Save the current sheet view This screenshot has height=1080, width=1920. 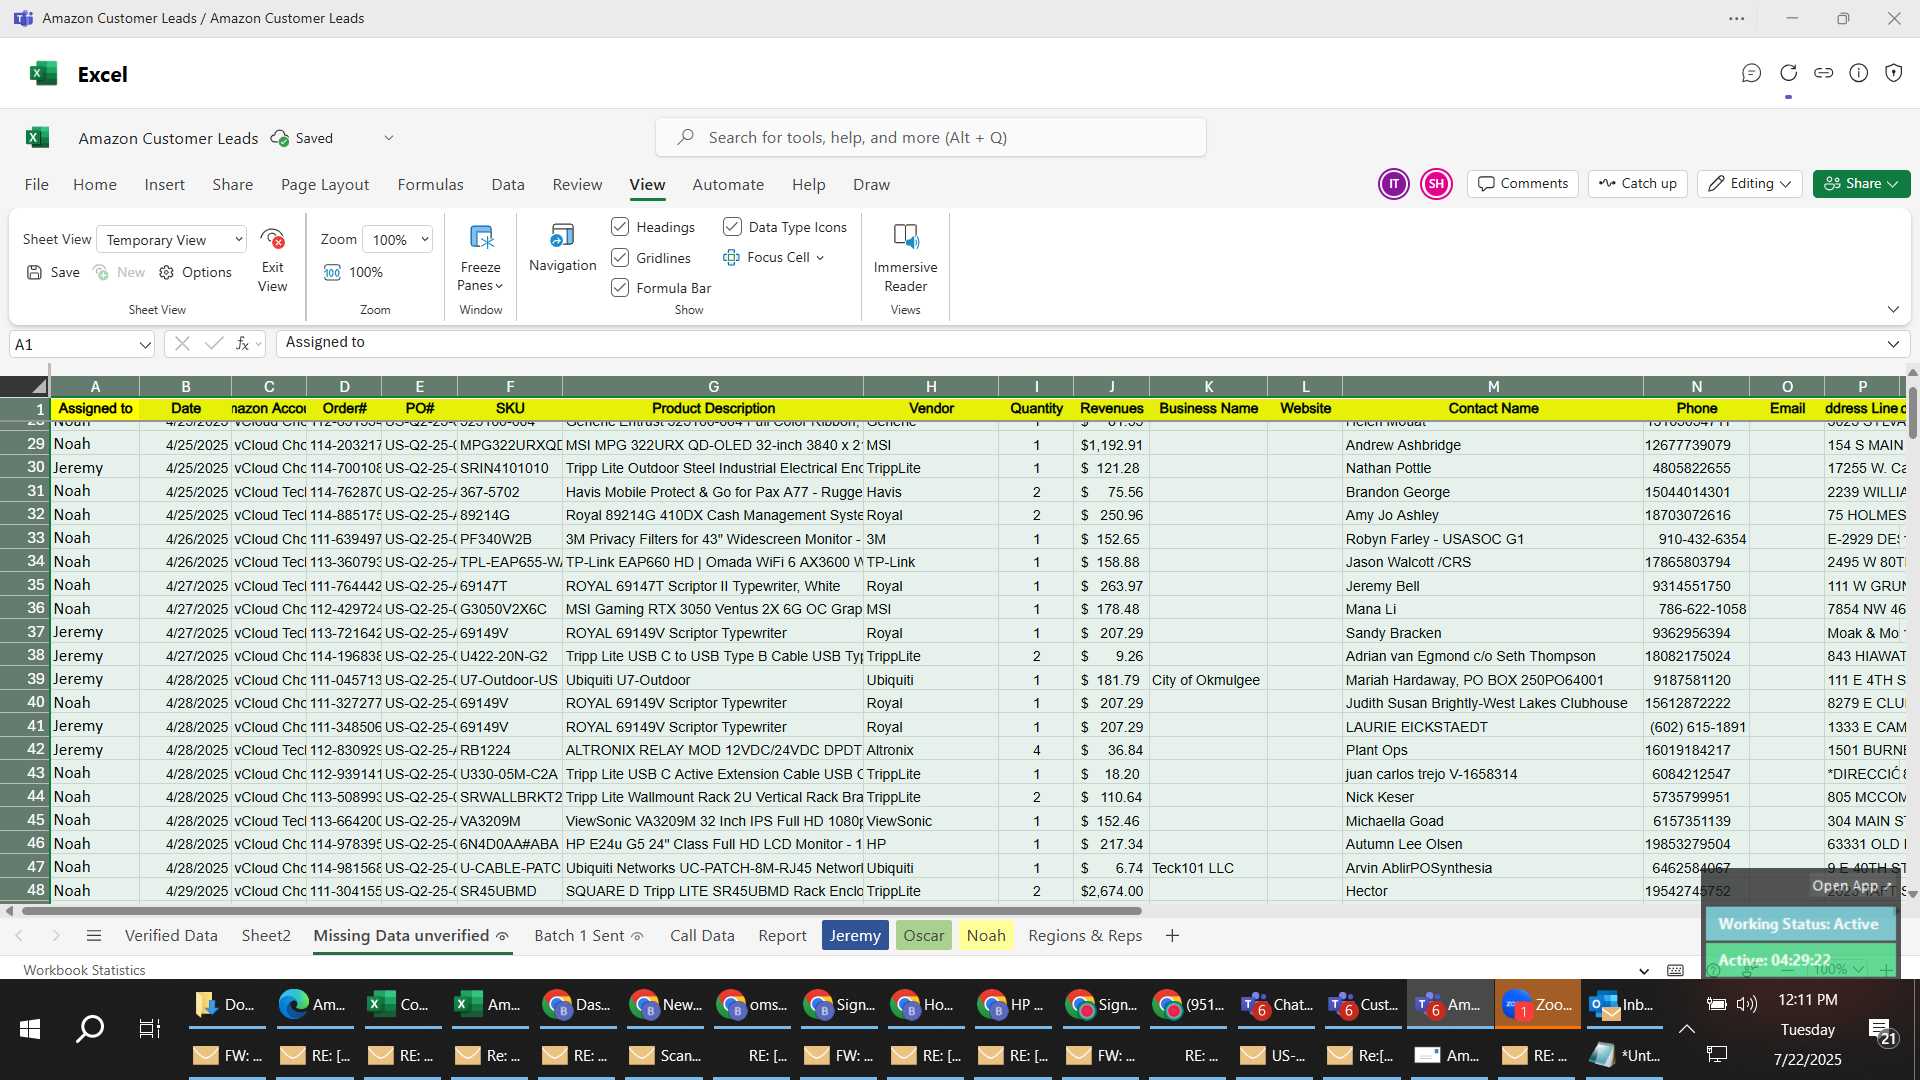53,272
